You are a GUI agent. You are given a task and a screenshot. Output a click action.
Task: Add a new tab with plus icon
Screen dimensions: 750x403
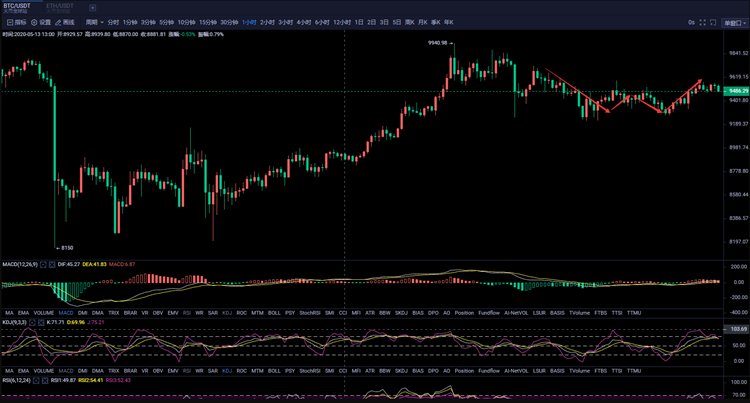93,7
